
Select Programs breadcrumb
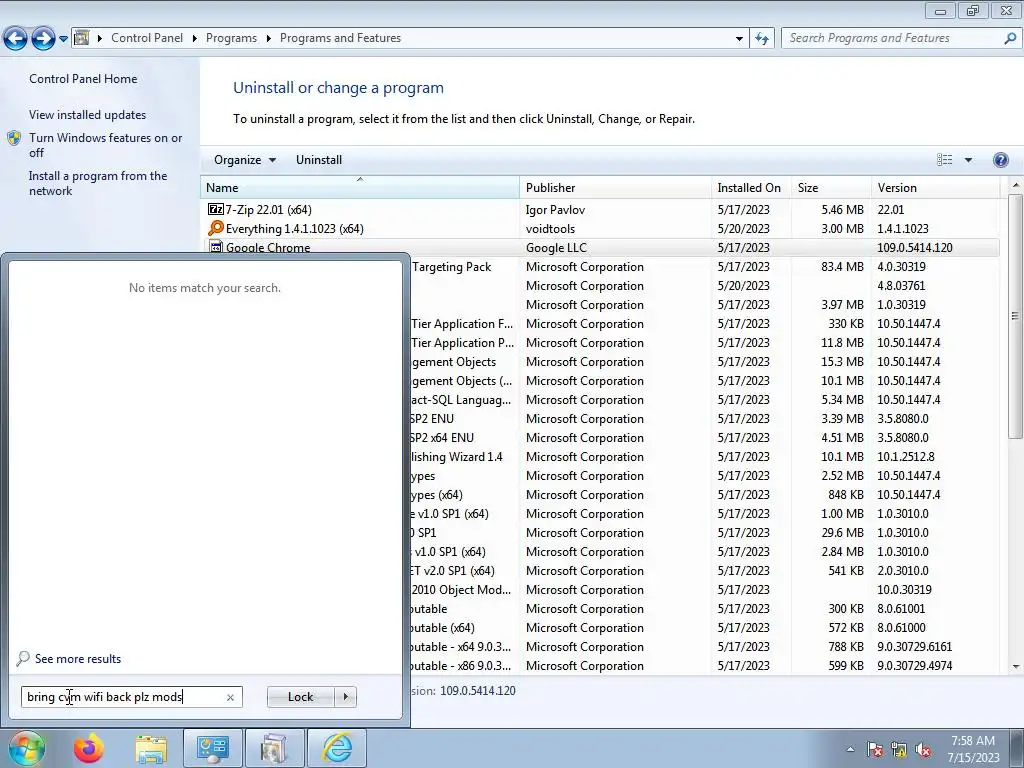coord(231,38)
